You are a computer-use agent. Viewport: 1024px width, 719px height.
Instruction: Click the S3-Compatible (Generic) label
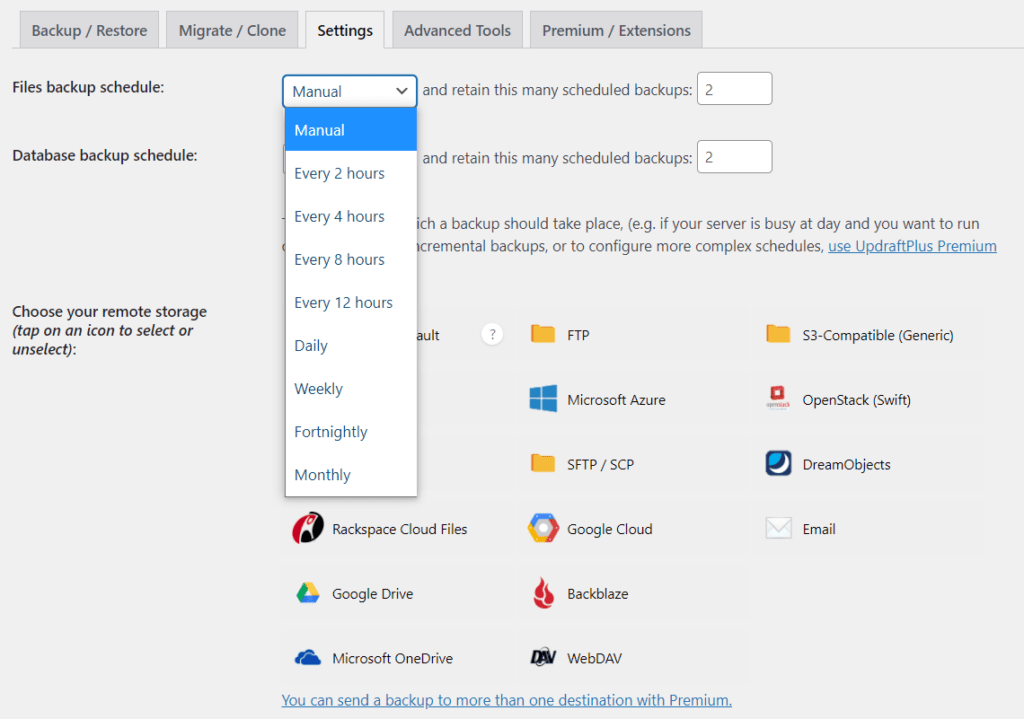point(878,335)
